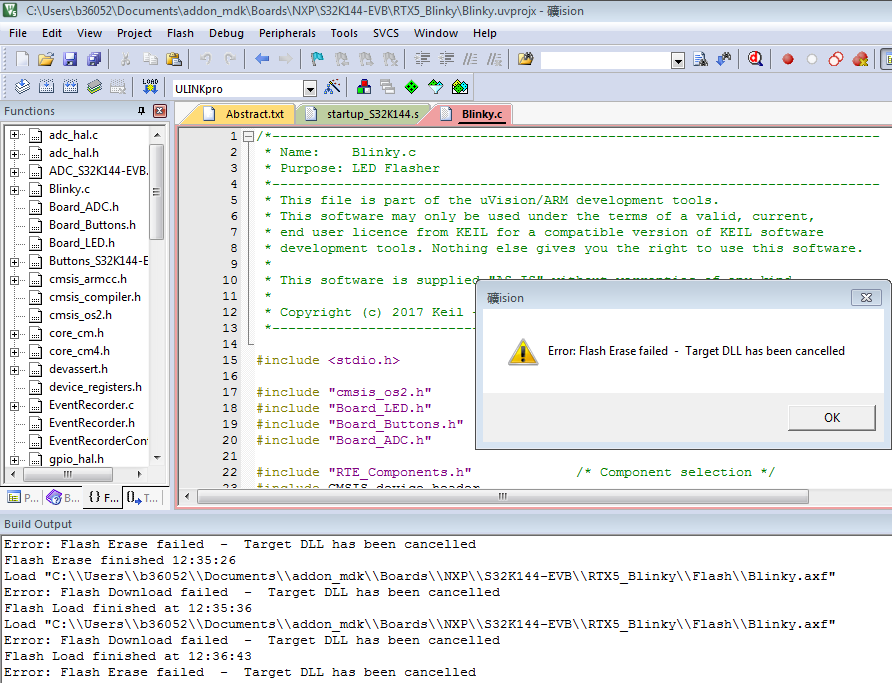Click the Download to flash LOAD icon
Viewport: 892px width, 683px height.
click(x=150, y=88)
